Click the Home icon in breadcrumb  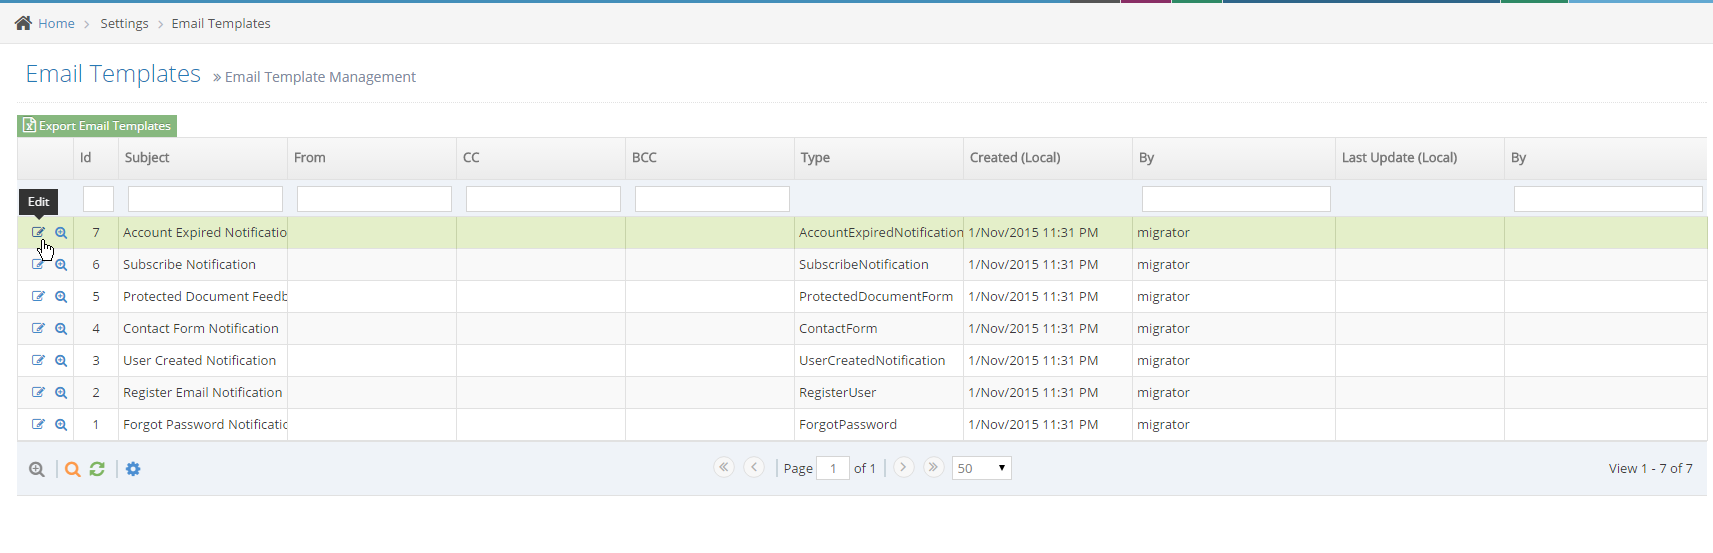23,23
